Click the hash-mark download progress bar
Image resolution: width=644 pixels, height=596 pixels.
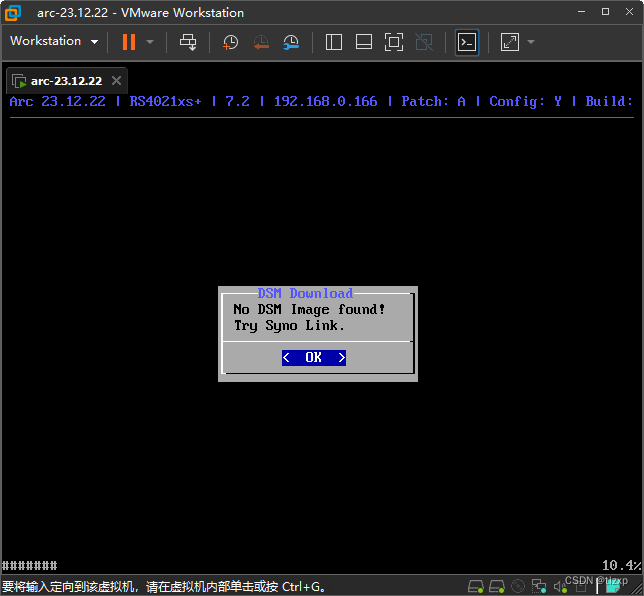[30, 566]
